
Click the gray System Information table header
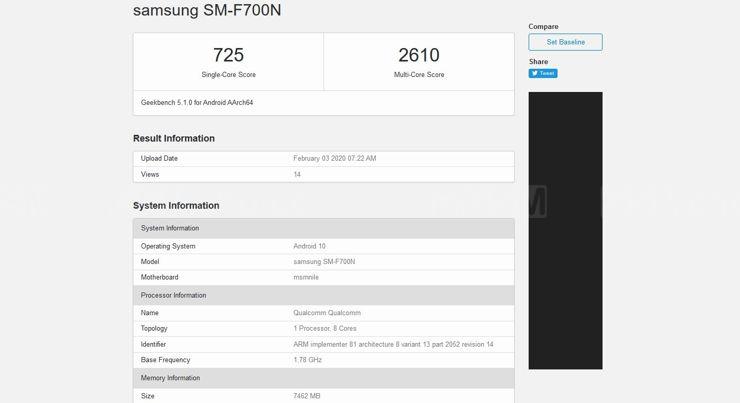pyautogui.click(x=324, y=228)
